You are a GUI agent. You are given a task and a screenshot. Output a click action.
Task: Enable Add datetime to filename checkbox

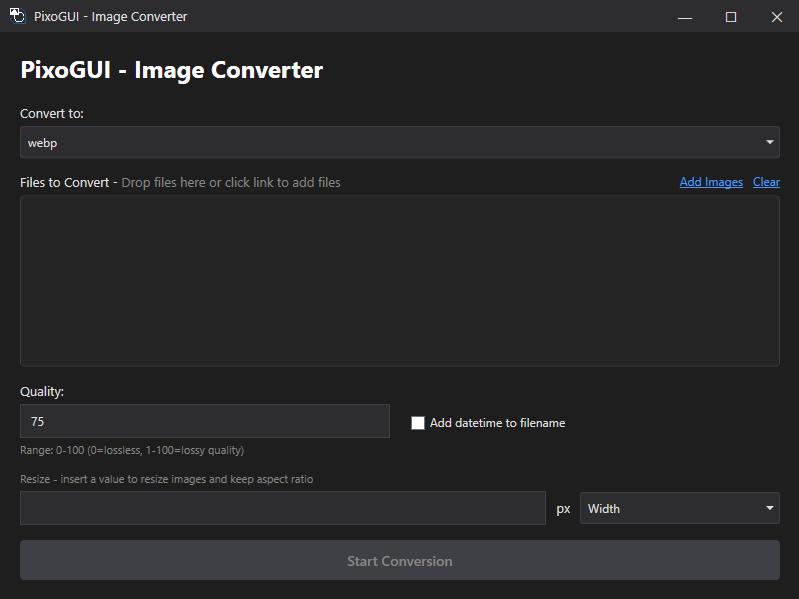tap(418, 423)
